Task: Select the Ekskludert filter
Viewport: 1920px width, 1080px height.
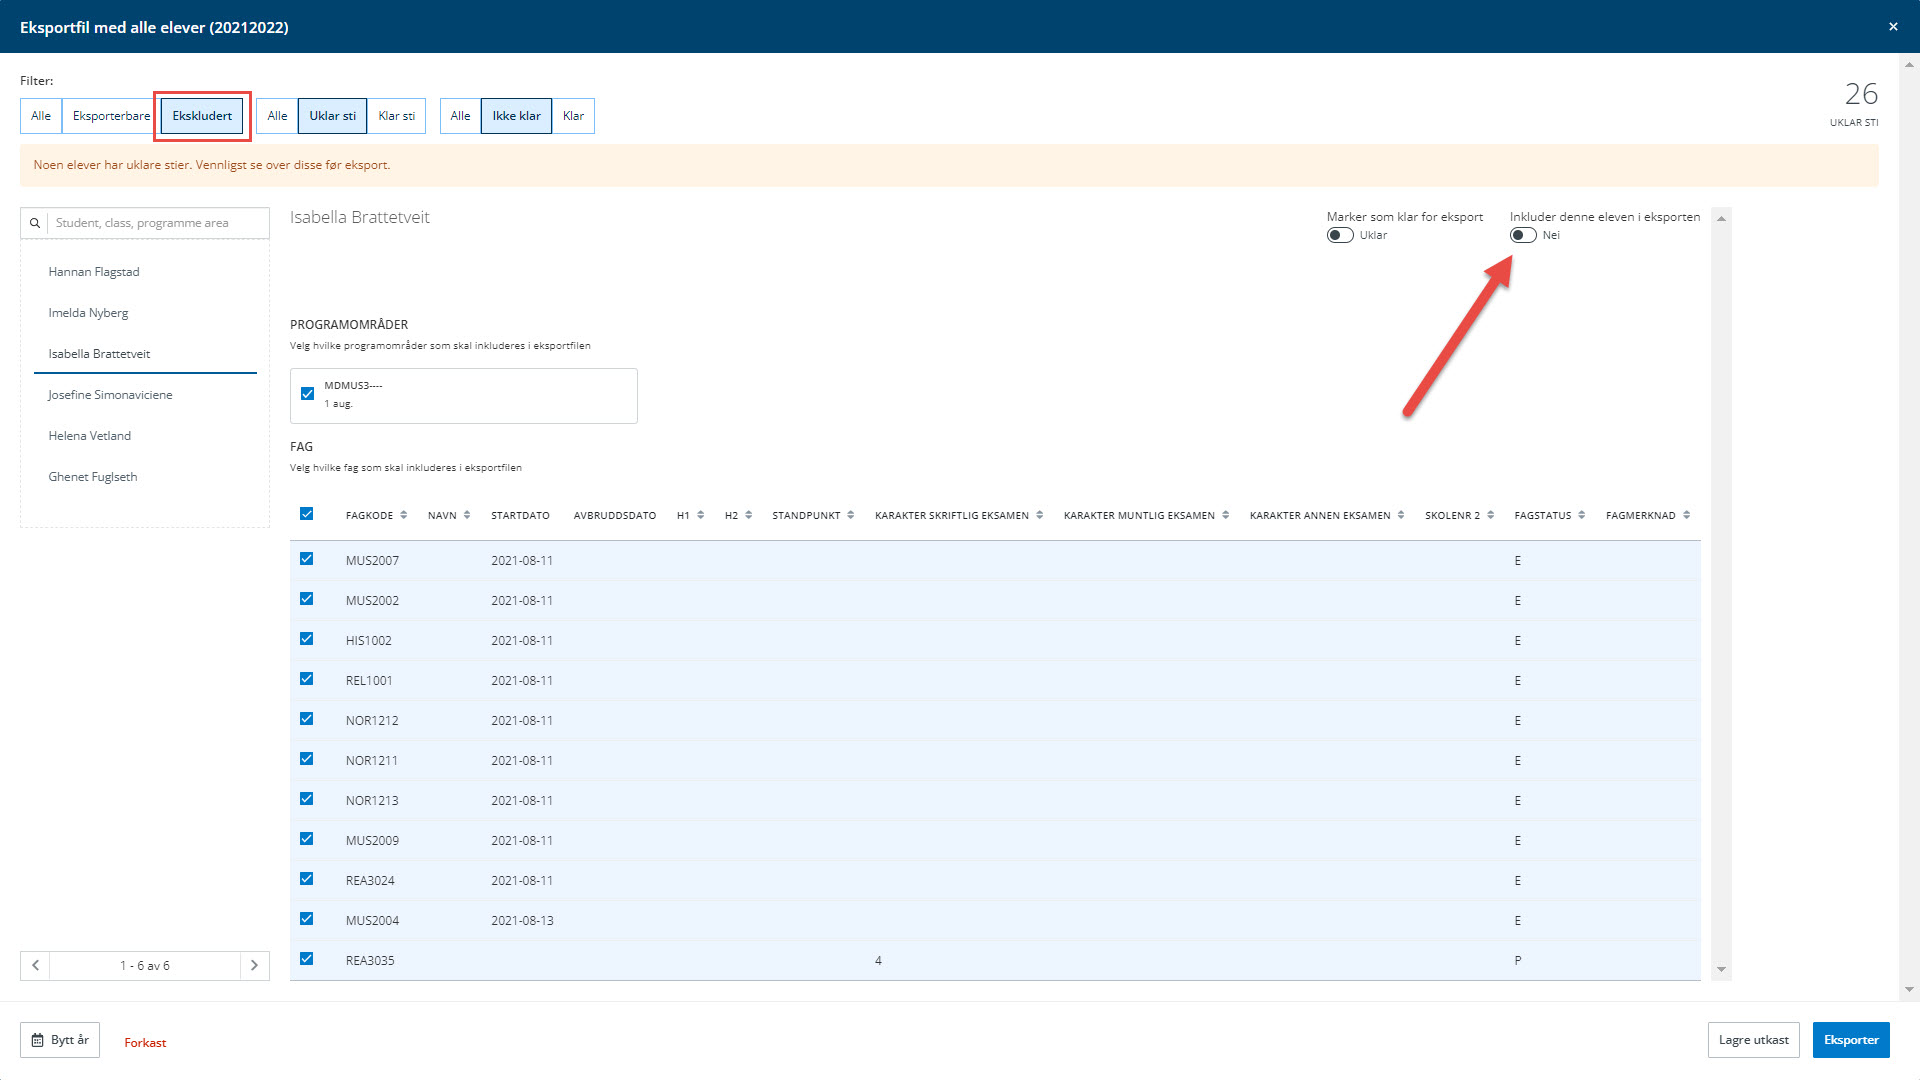Action: [202, 116]
